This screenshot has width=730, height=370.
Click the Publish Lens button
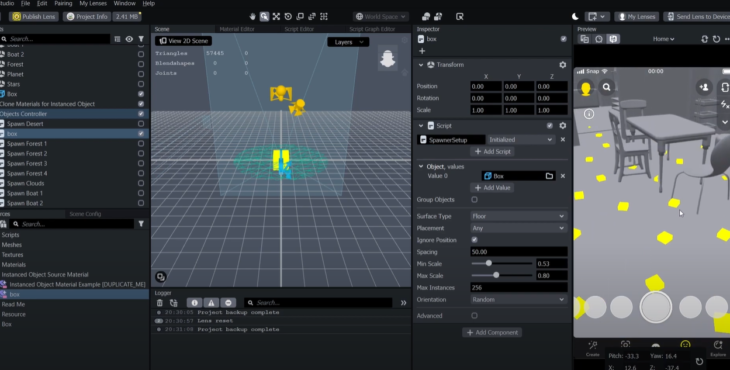tap(34, 16)
